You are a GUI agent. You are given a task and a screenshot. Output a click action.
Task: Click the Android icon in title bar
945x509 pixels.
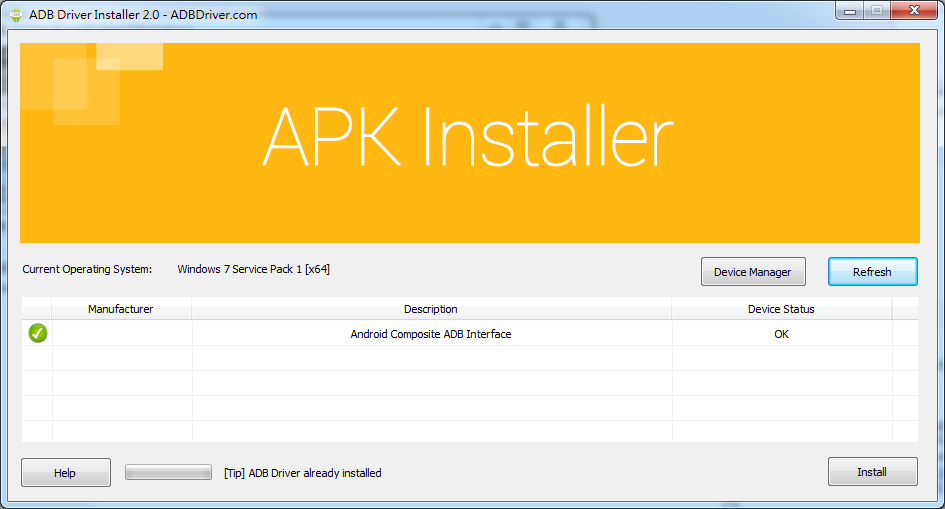pos(16,15)
